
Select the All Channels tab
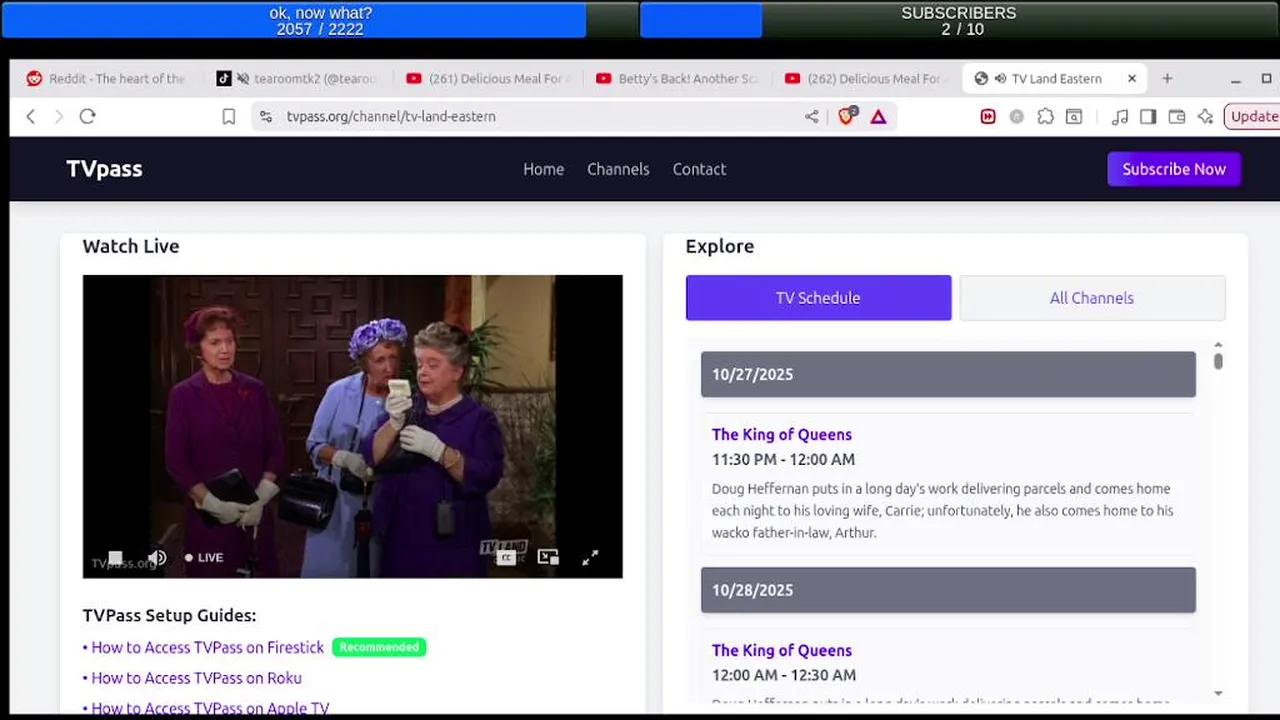pos(1092,298)
